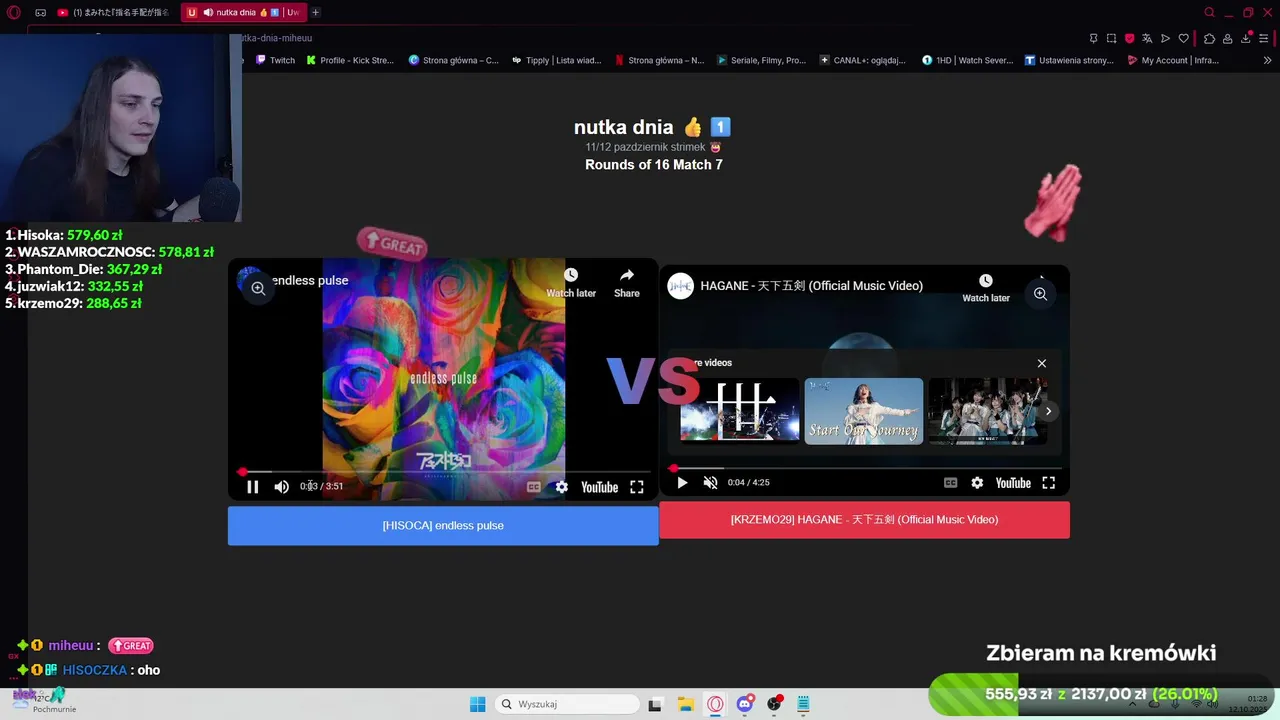The height and width of the screenshot is (720, 1280).
Task: Enter fullscreen on HAGANE video
Action: [1049, 483]
